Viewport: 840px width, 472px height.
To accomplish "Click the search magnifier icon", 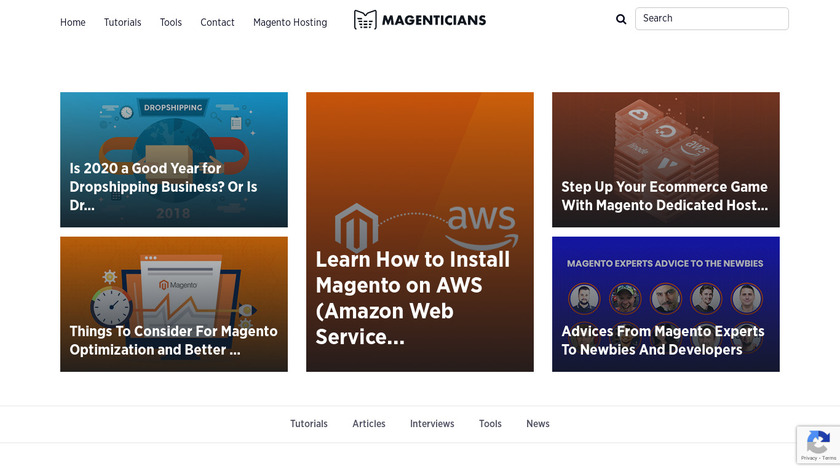I will [621, 19].
